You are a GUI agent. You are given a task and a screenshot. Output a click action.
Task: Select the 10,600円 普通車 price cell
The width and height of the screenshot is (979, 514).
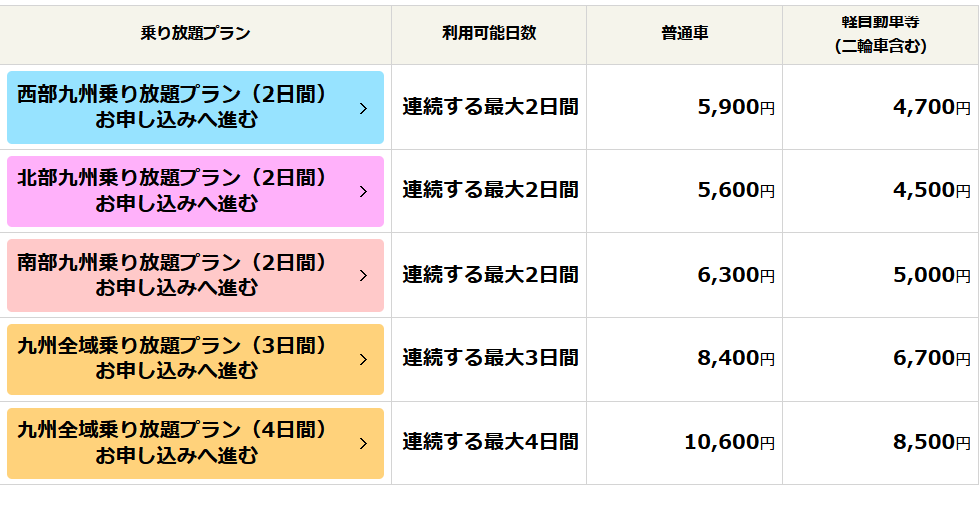pyautogui.click(x=729, y=442)
